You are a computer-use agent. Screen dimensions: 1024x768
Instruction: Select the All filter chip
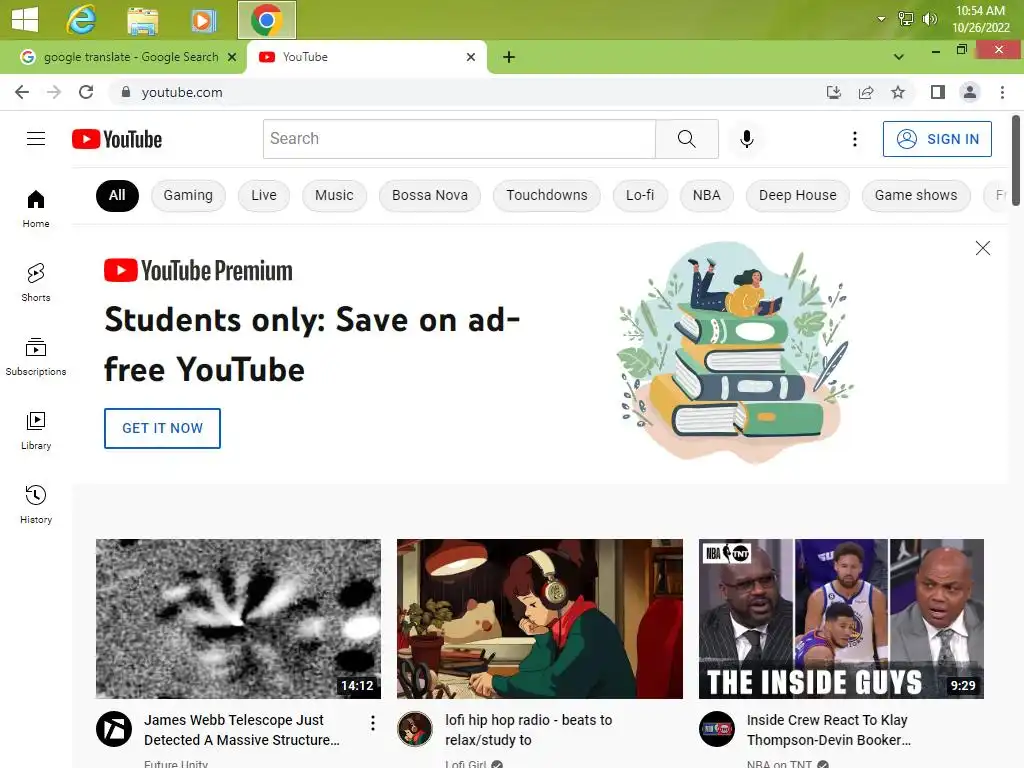coord(117,195)
